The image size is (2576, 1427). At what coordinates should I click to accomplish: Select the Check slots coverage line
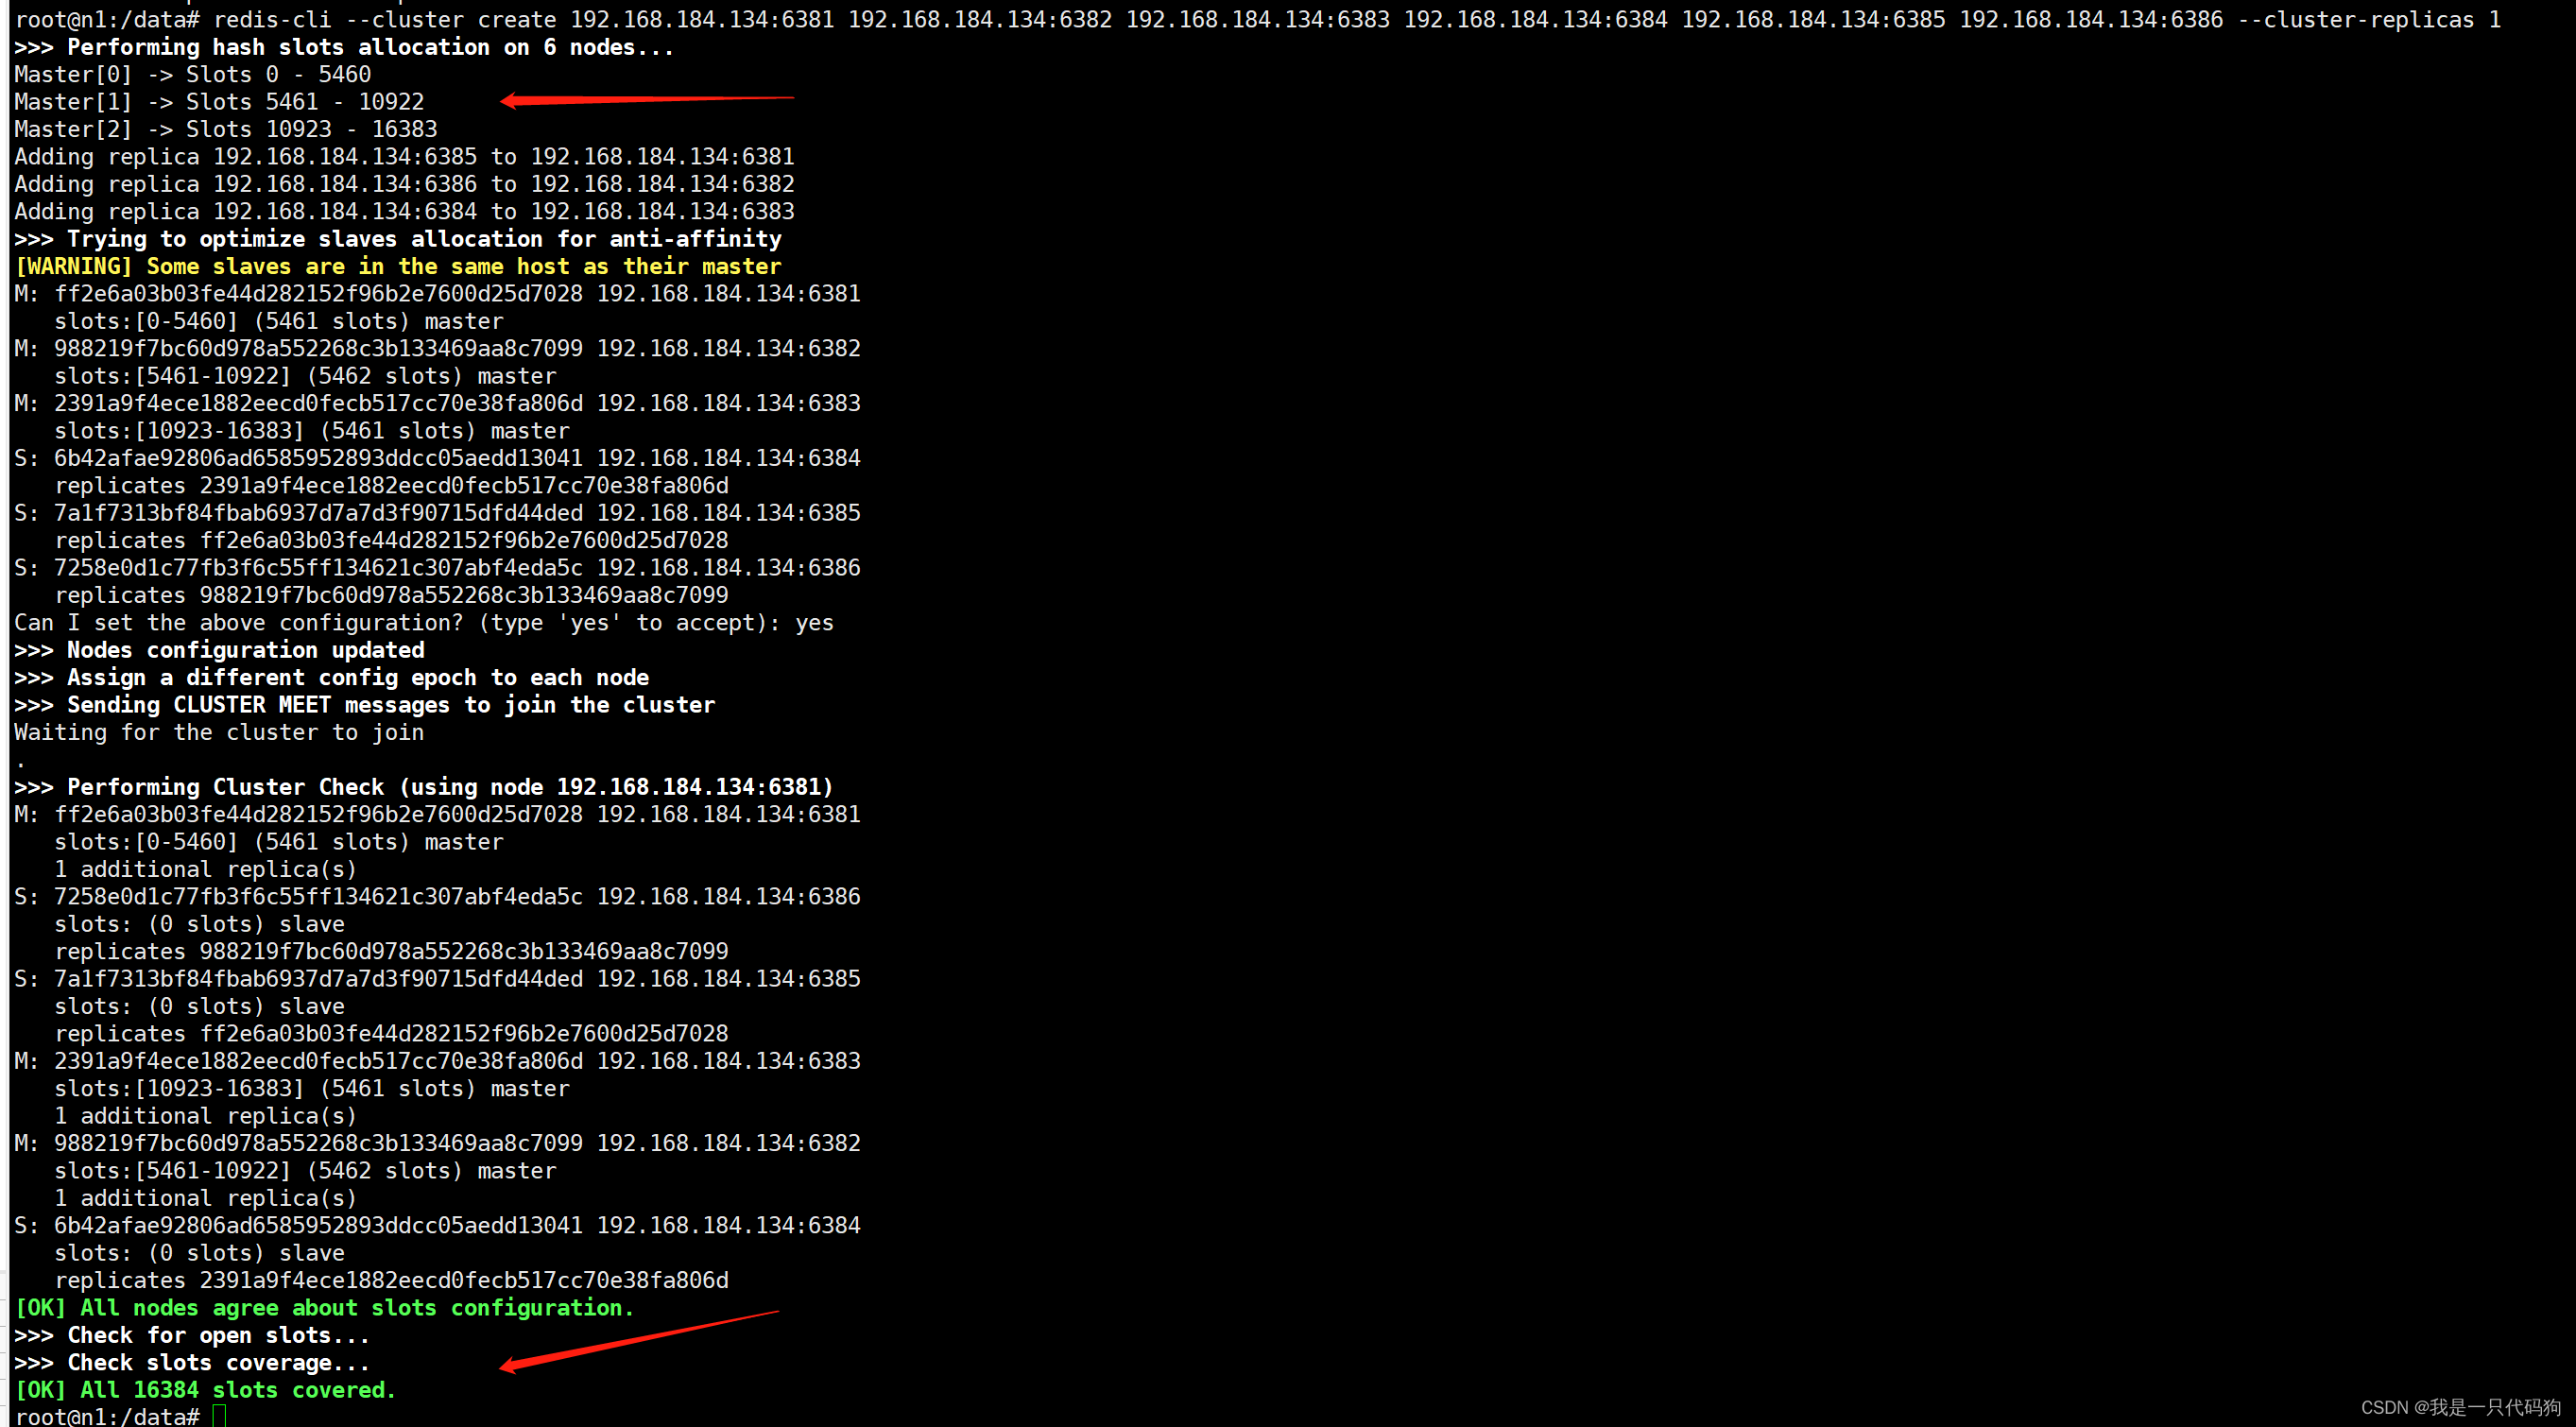pos(192,1362)
